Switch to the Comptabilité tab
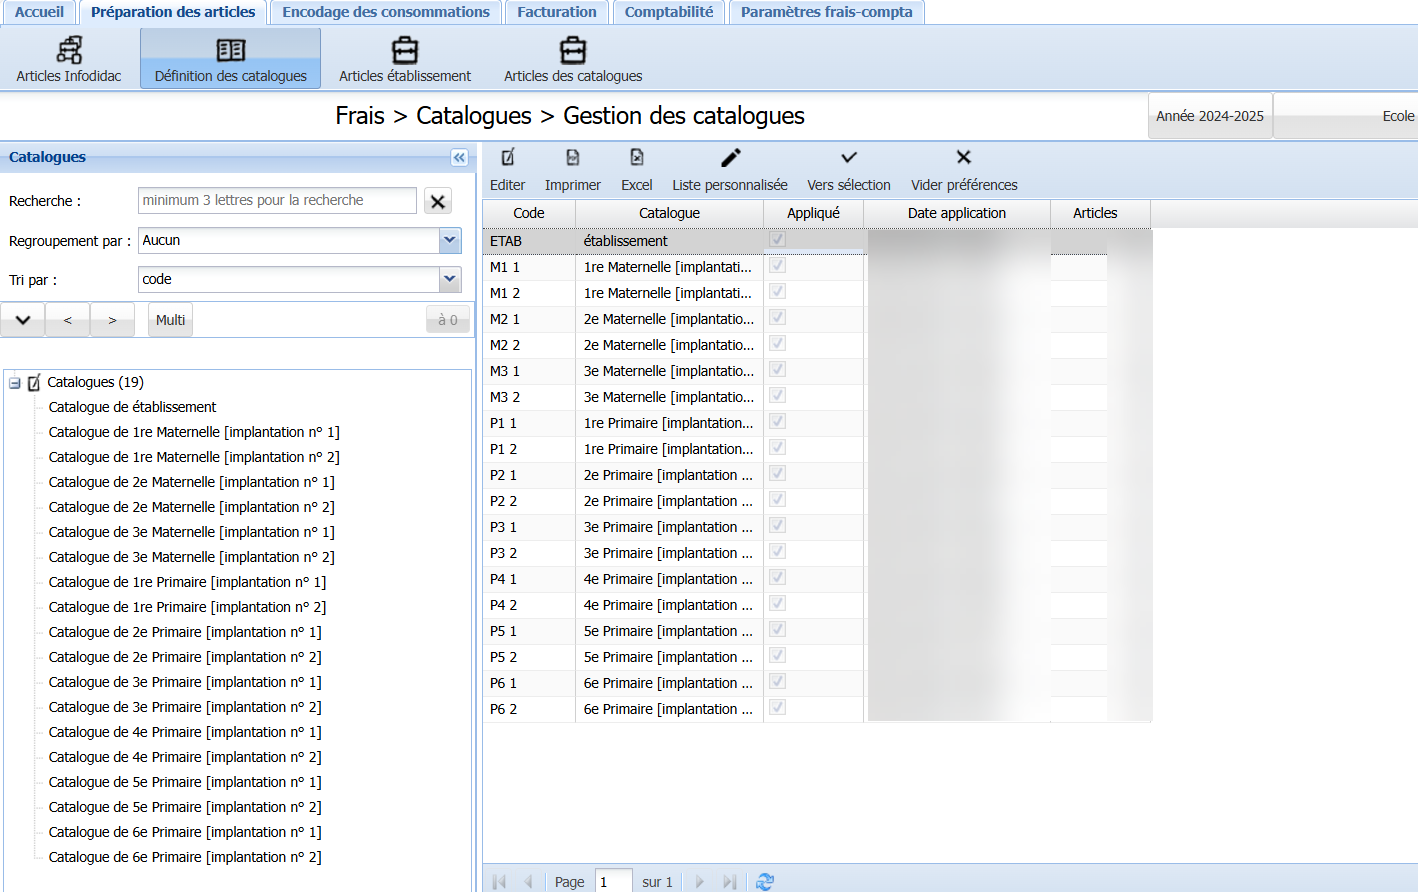The height and width of the screenshot is (892, 1418). (669, 12)
